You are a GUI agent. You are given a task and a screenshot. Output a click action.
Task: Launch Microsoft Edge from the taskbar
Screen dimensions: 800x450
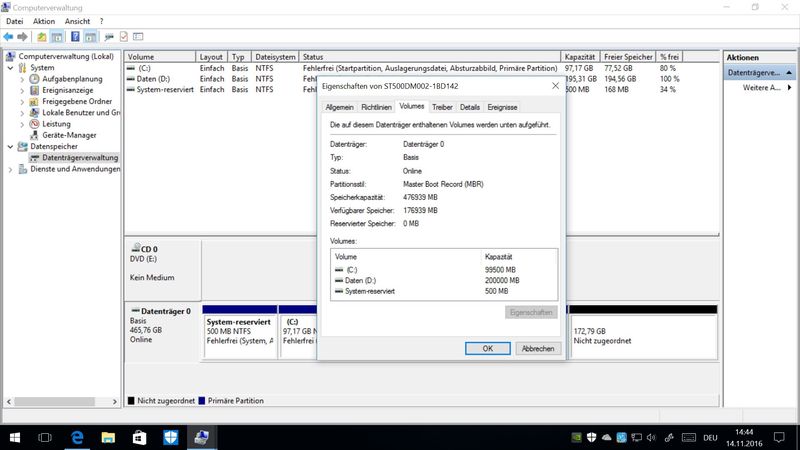tap(76, 437)
